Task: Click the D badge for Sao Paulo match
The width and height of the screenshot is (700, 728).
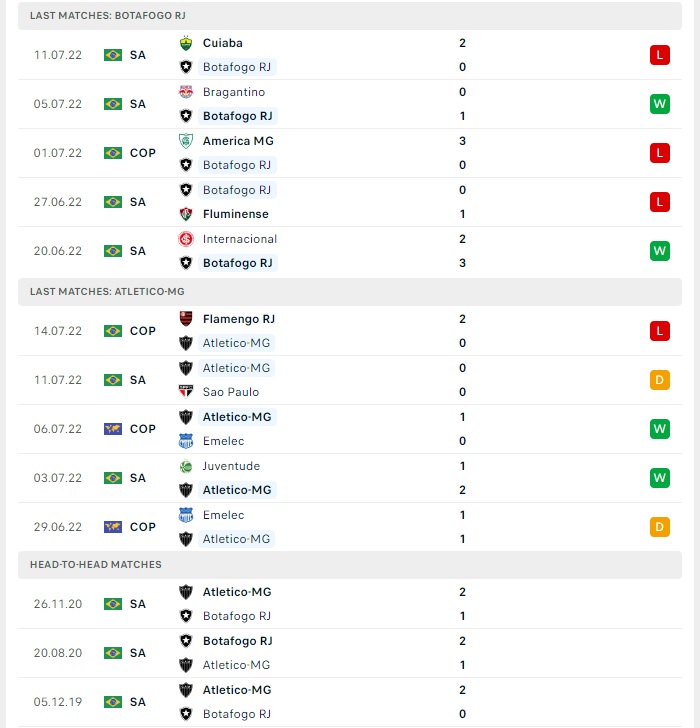Action: click(x=660, y=380)
